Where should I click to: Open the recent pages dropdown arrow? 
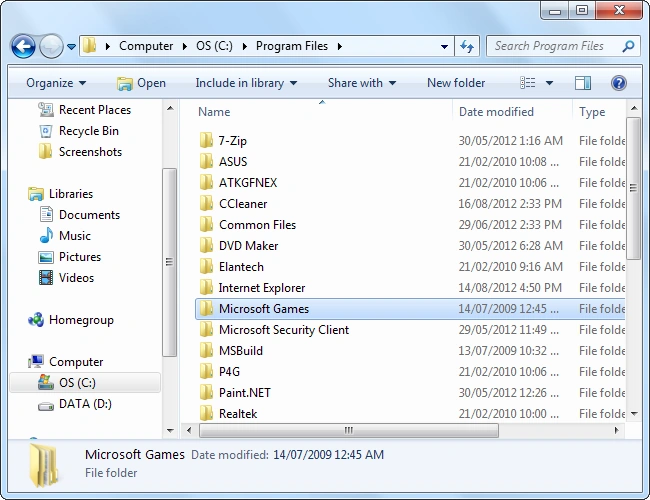click(x=71, y=47)
